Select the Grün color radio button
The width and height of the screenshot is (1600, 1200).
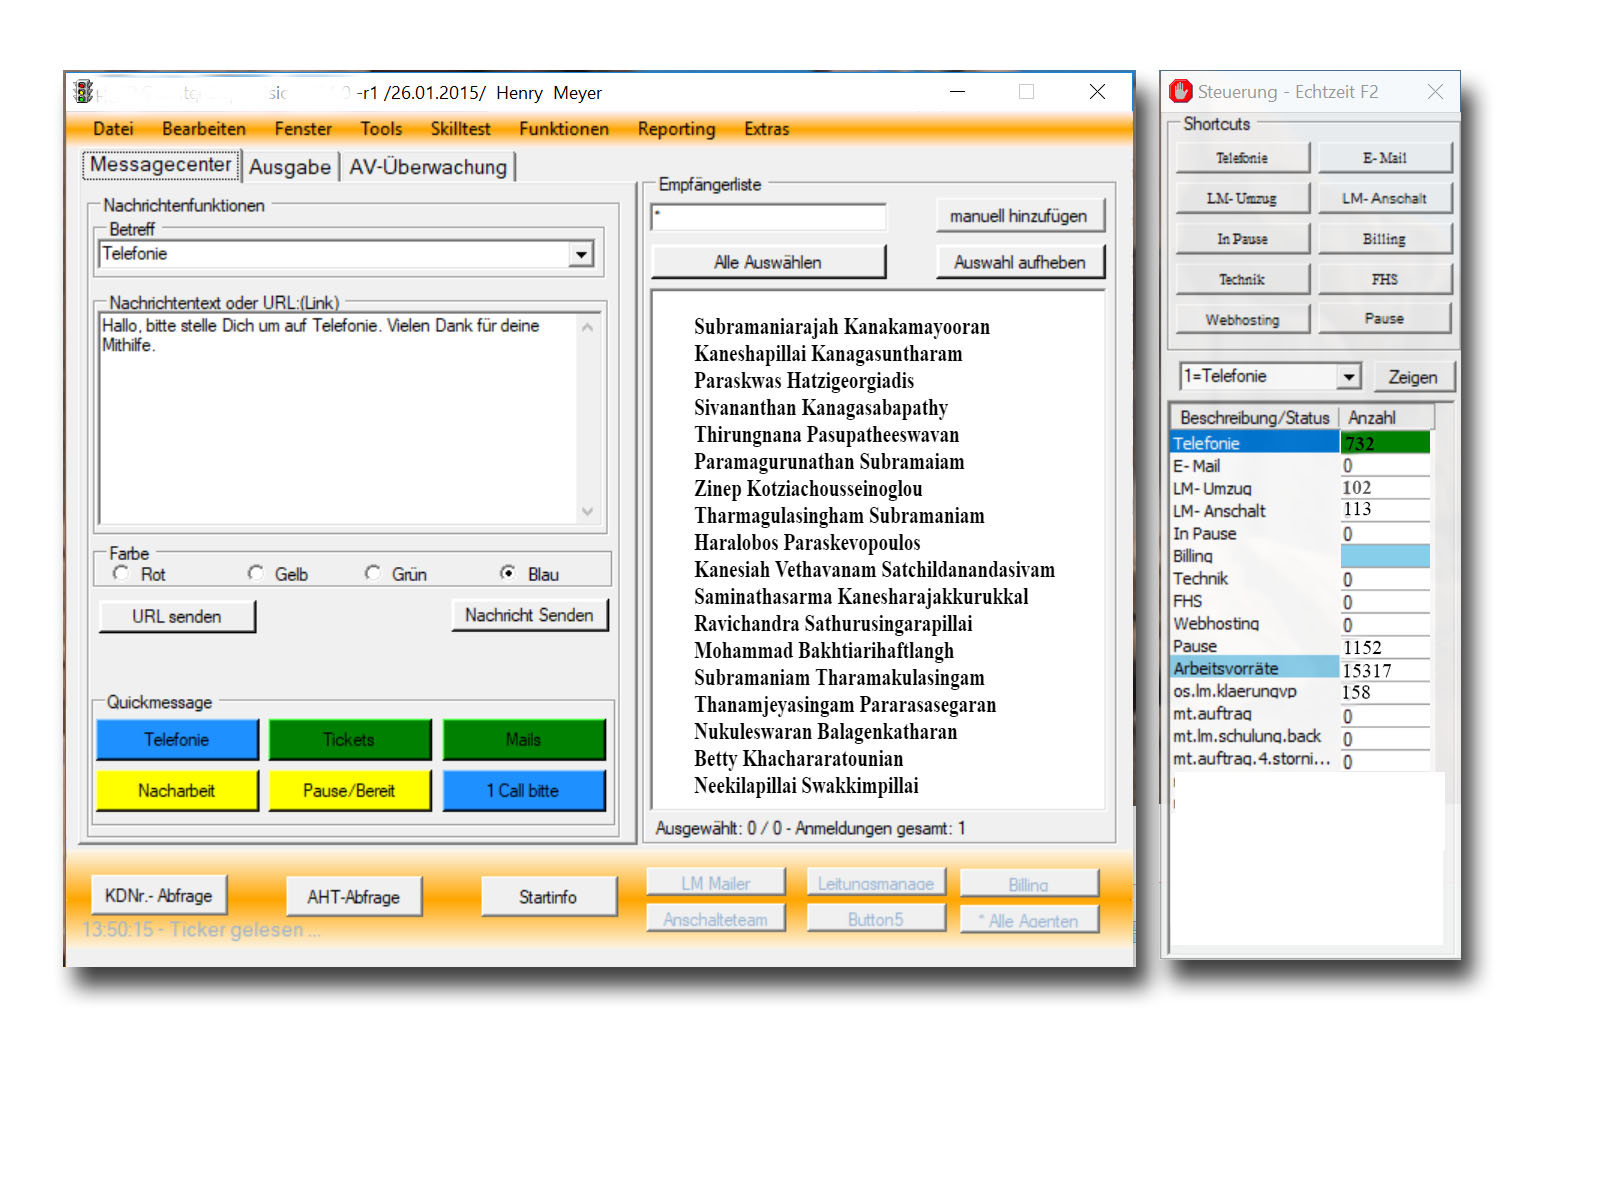click(373, 573)
